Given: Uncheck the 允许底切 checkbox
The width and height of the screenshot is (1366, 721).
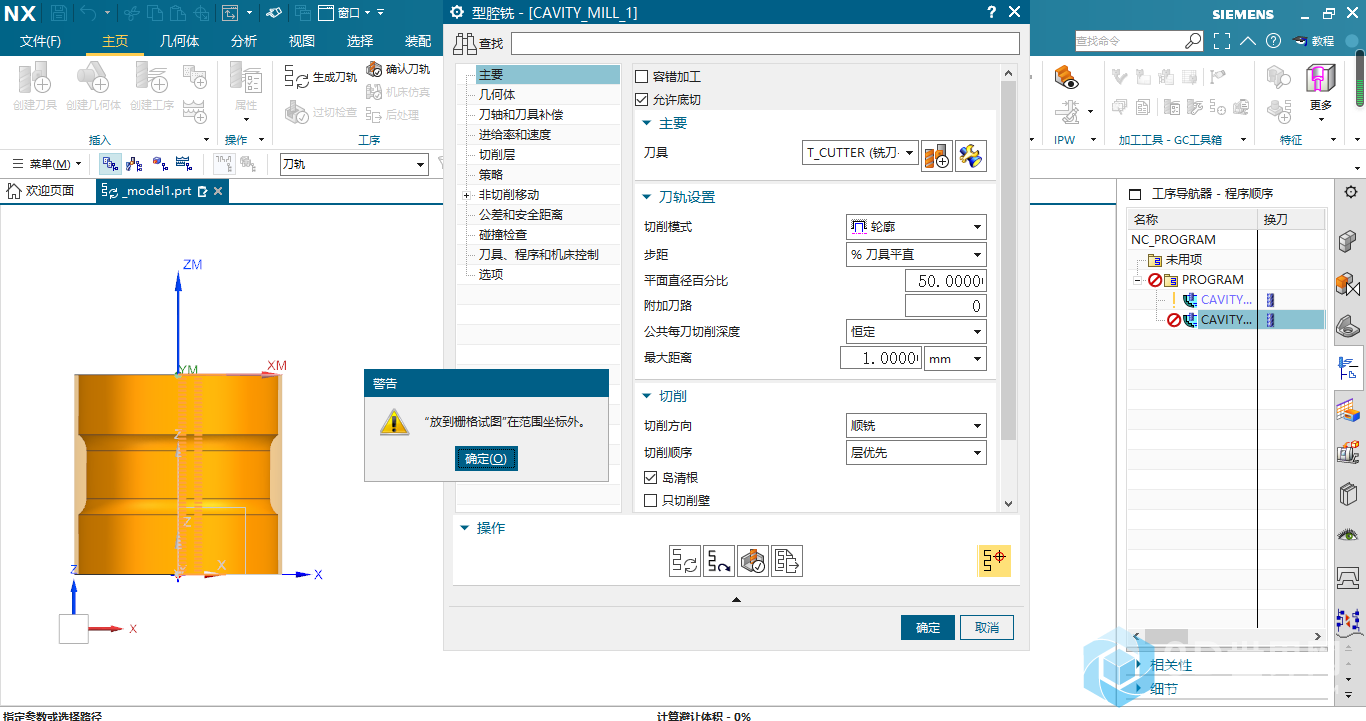Looking at the screenshot, I should (x=642, y=100).
